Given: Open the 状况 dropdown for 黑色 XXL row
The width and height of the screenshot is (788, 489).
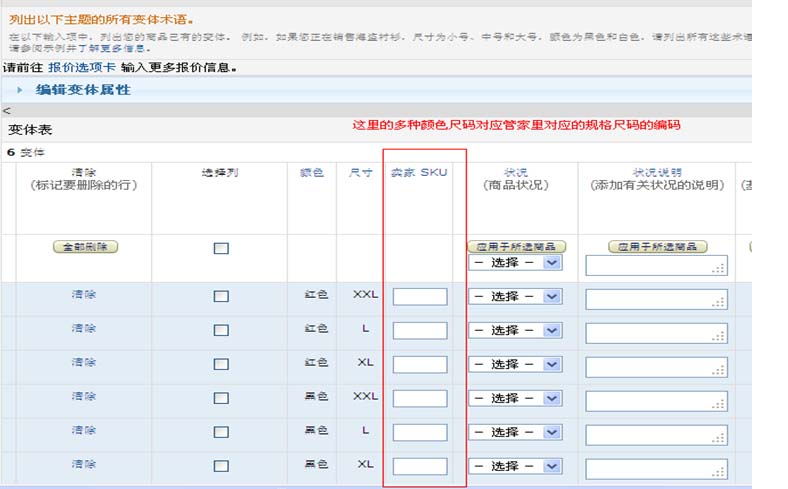Looking at the screenshot, I should point(515,399).
